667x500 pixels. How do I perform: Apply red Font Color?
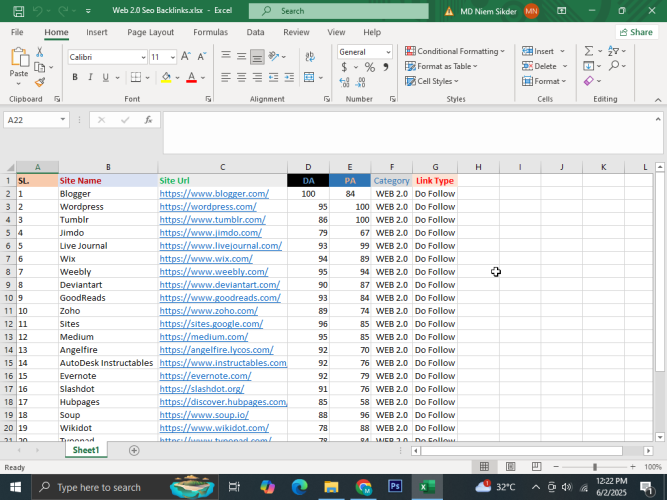191,77
